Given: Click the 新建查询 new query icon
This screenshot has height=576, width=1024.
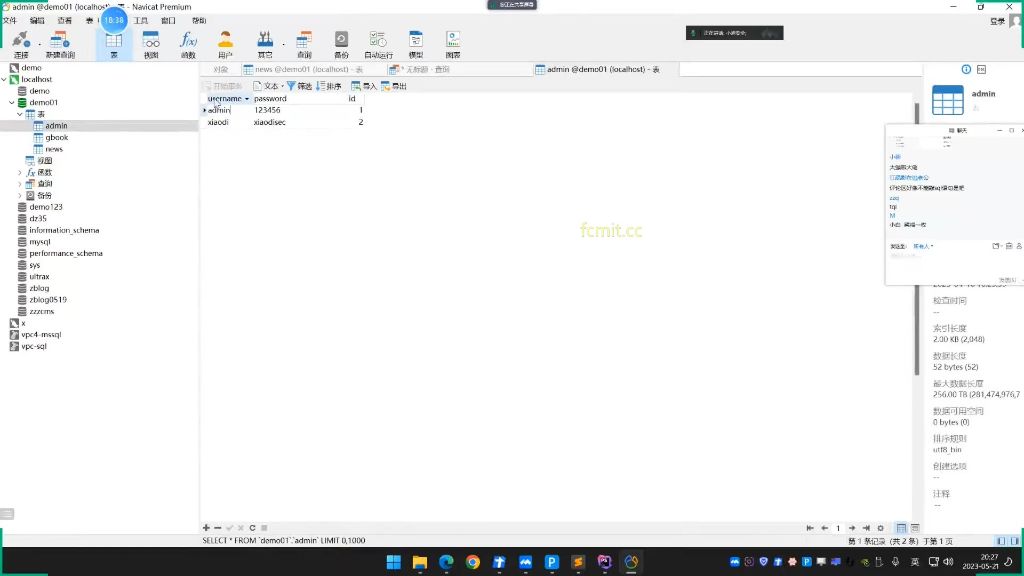Looking at the screenshot, I should (x=60, y=44).
